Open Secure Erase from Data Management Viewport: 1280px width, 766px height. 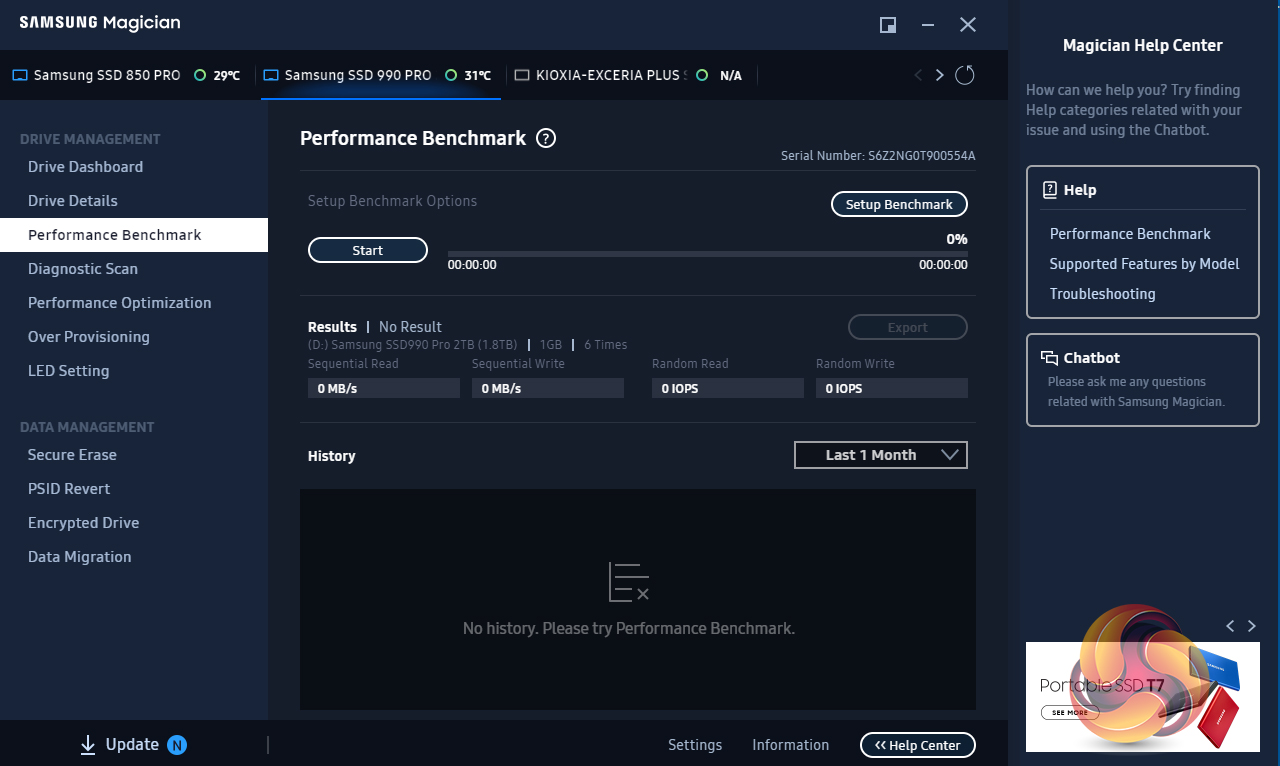click(72, 455)
